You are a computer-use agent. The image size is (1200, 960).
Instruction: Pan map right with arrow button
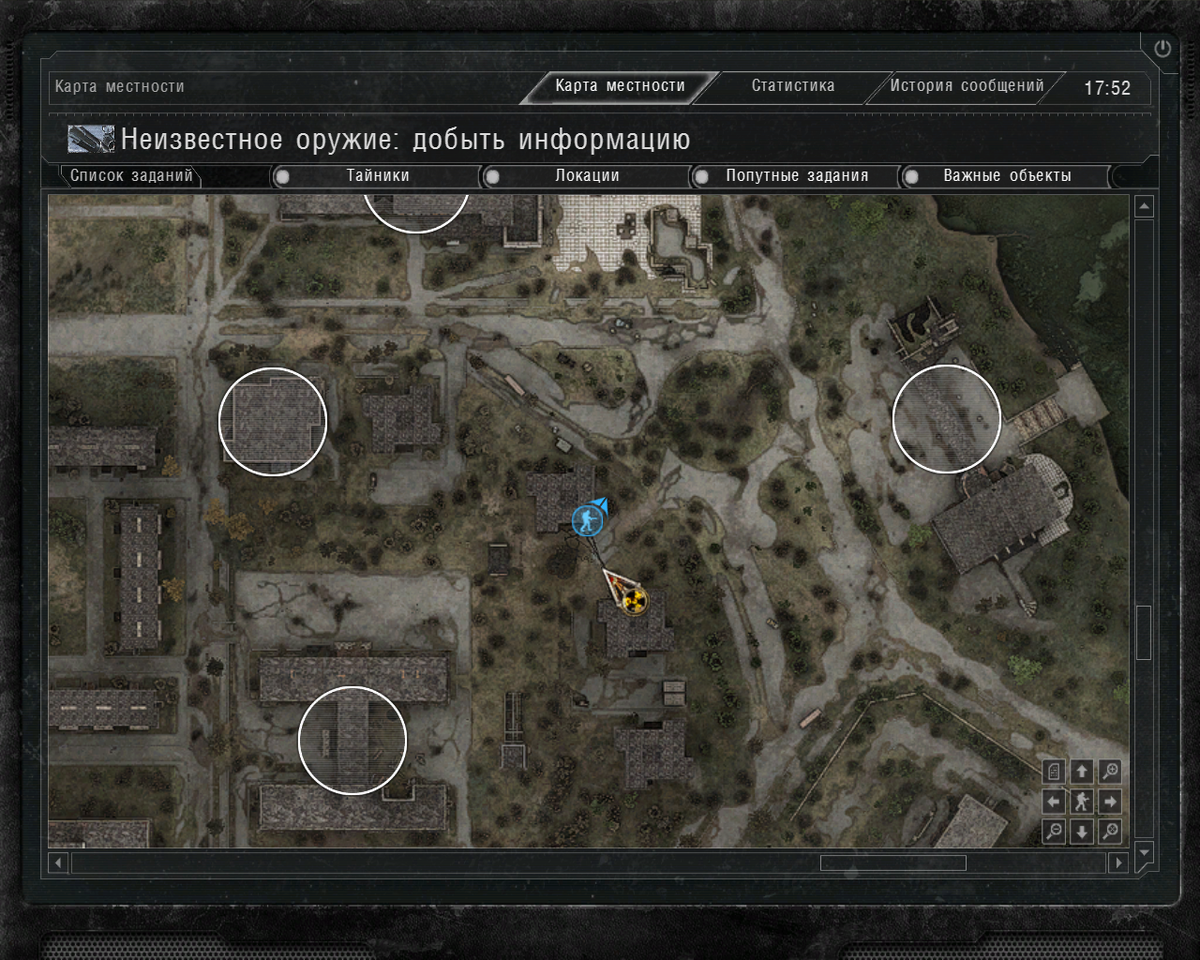tap(1110, 801)
